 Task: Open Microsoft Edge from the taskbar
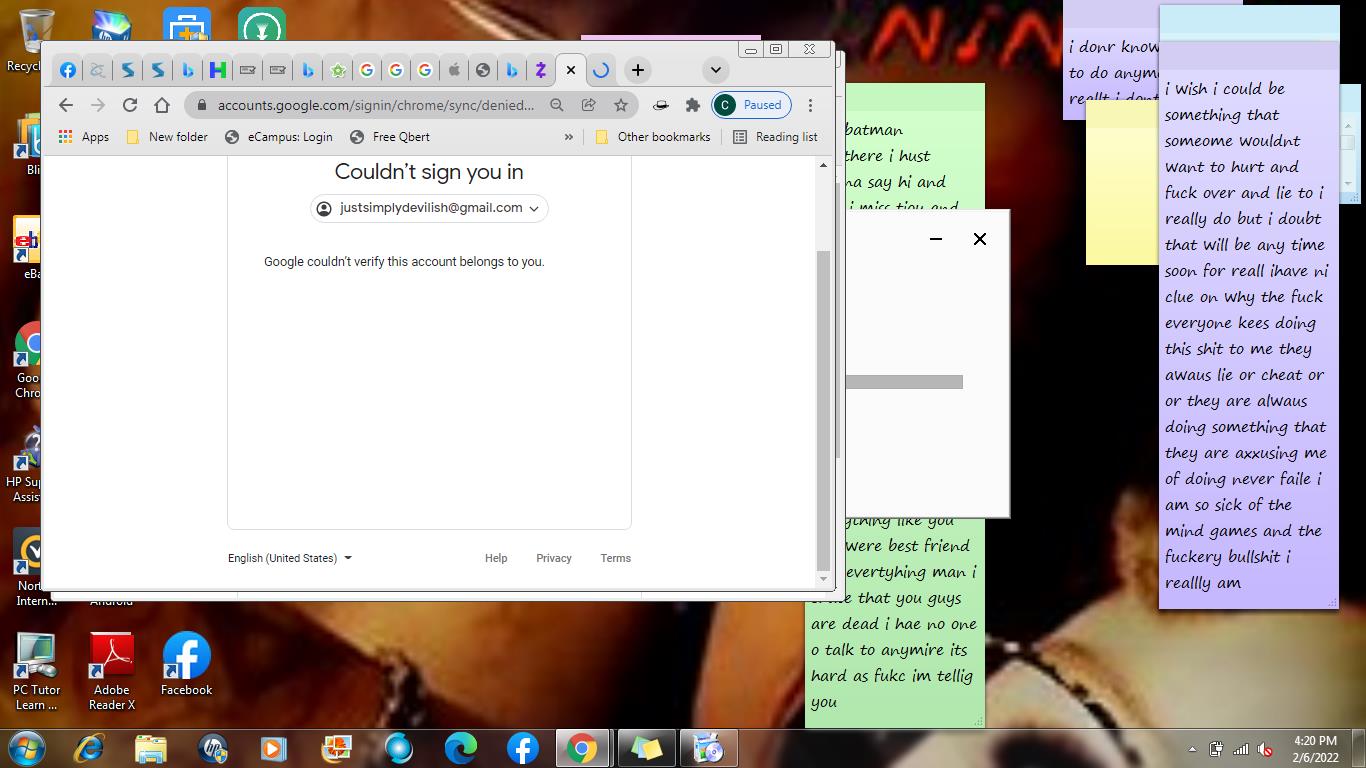460,748
